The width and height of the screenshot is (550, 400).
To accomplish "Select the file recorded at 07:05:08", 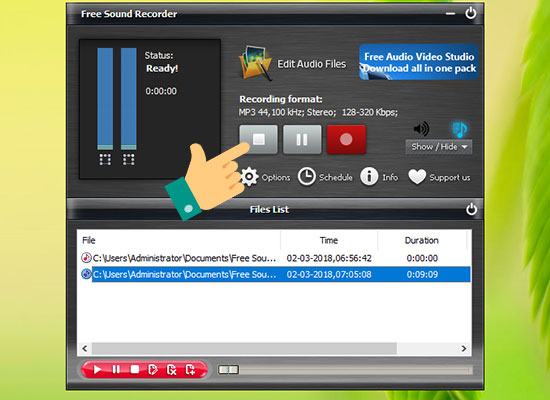I will click(274, 274).
